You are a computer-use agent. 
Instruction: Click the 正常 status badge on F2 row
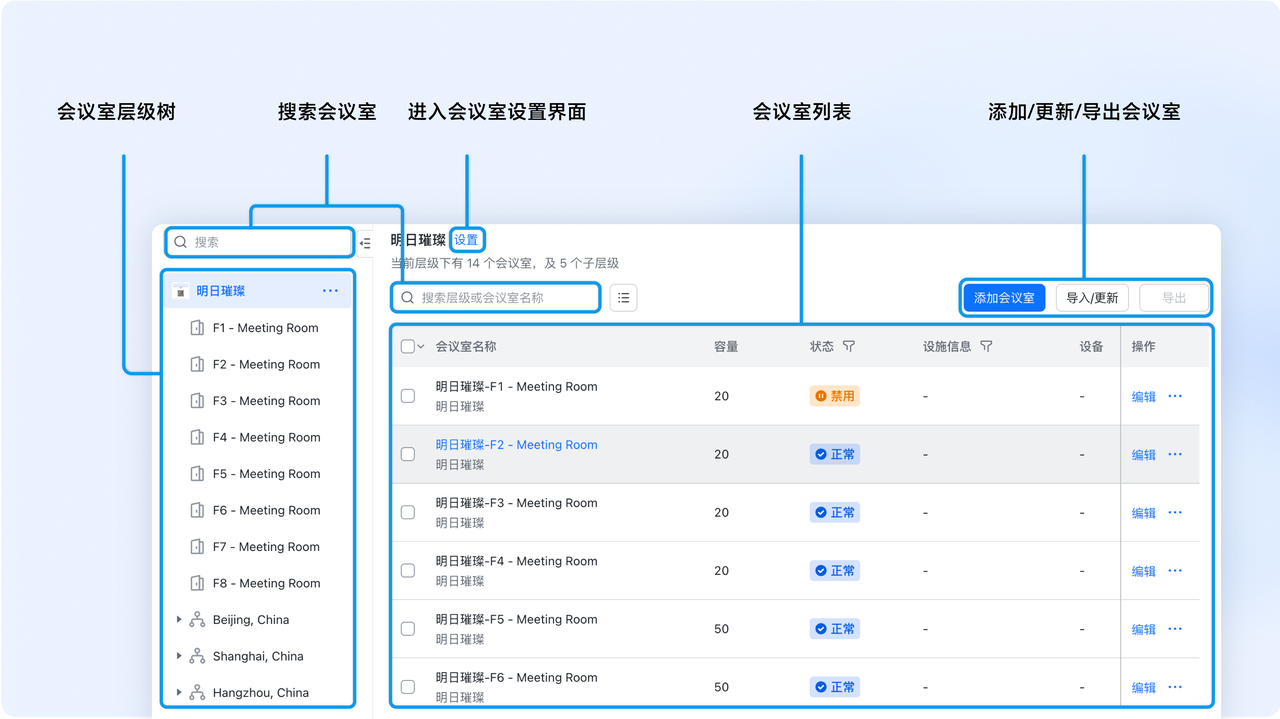click(x=835, y=454)
